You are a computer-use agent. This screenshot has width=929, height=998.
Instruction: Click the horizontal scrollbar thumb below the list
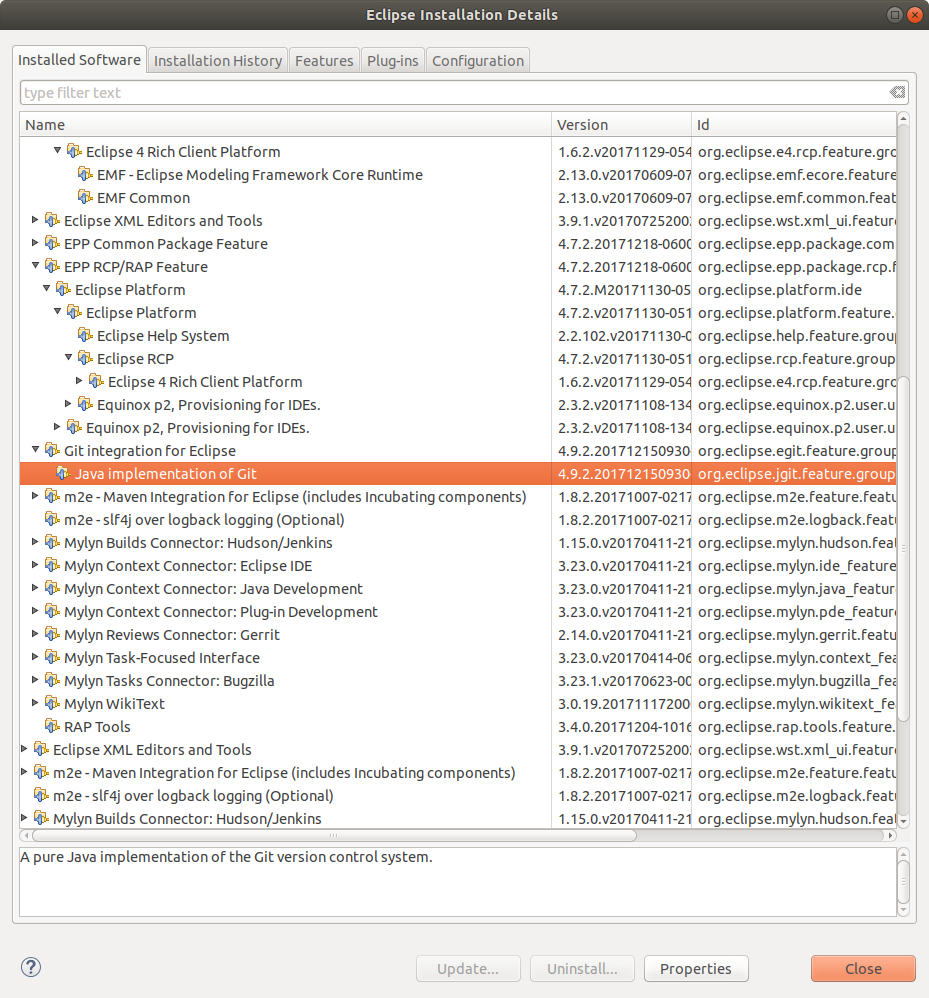pyautogui.click(x=334, y=835)
